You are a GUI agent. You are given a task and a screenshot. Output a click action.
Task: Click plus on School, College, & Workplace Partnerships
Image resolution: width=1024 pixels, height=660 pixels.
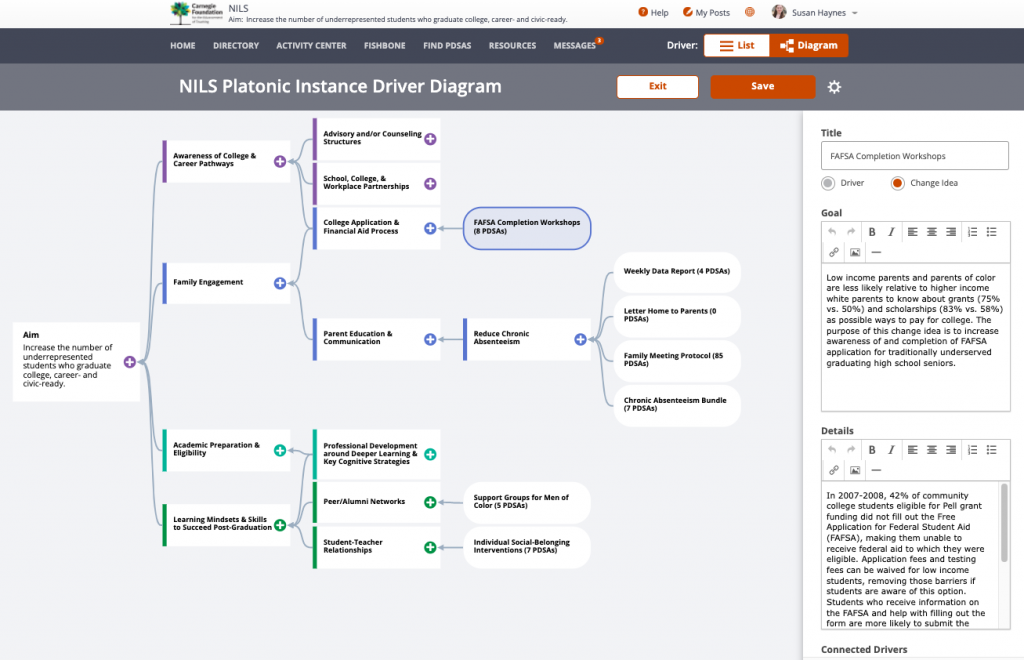(430, 183)
